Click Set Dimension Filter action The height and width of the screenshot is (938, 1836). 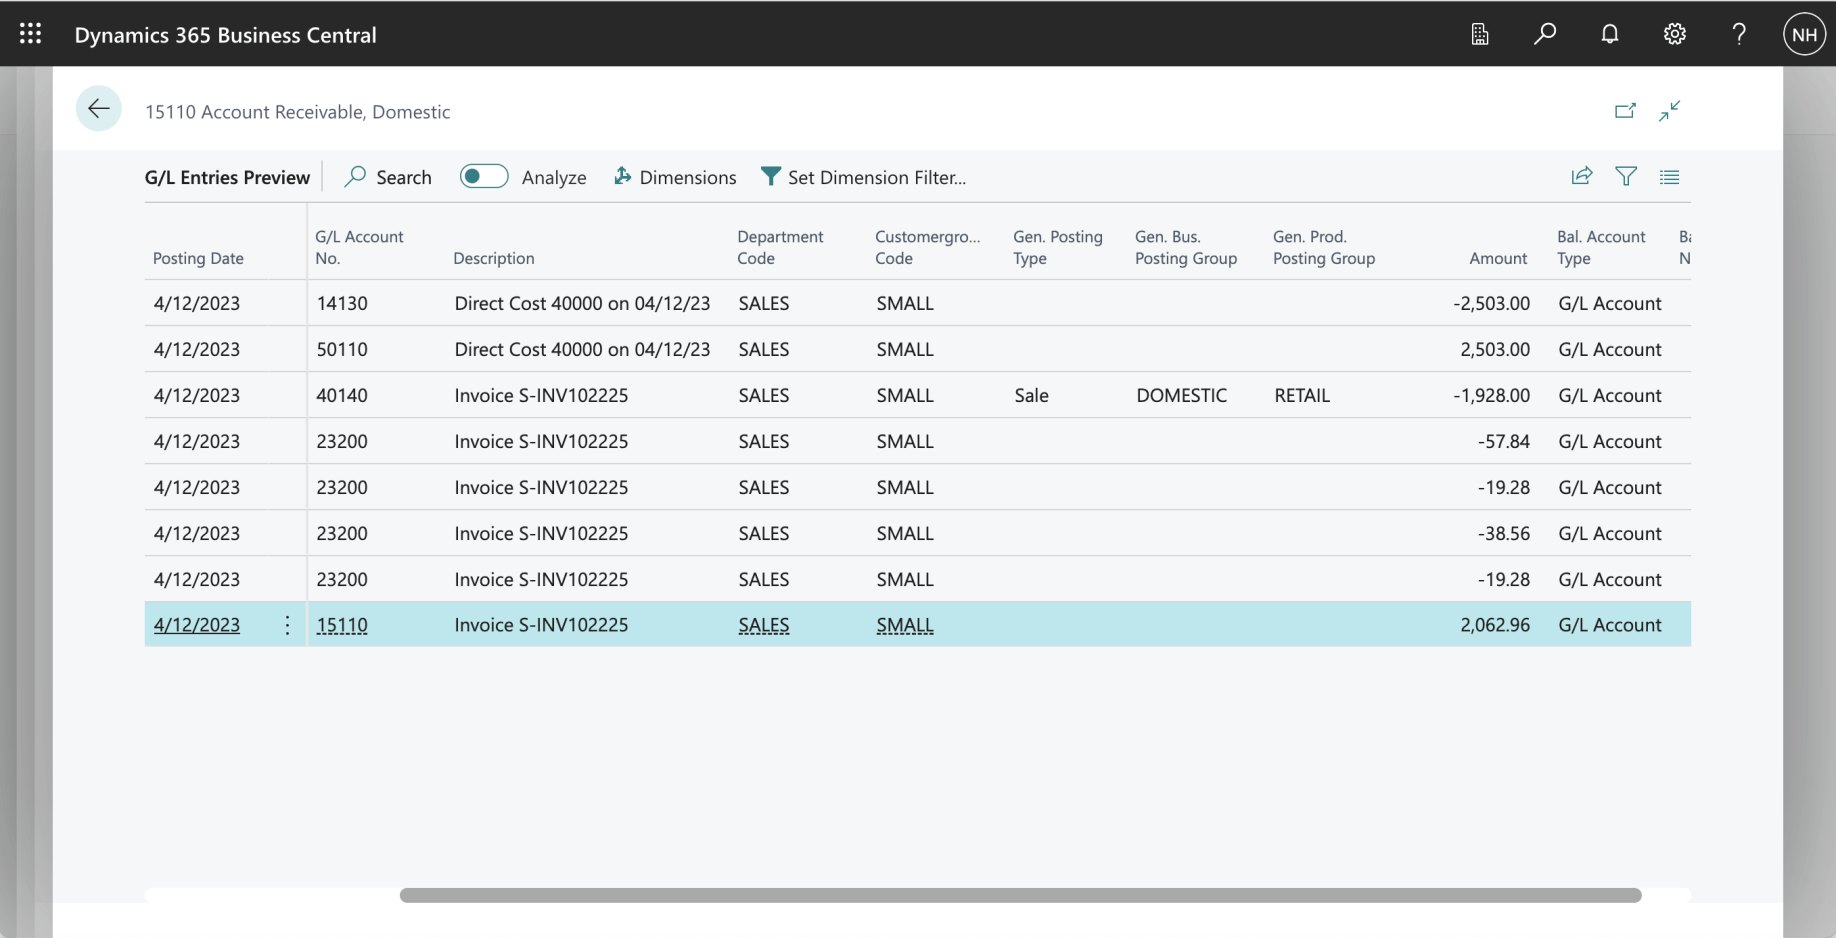point(863,177)
